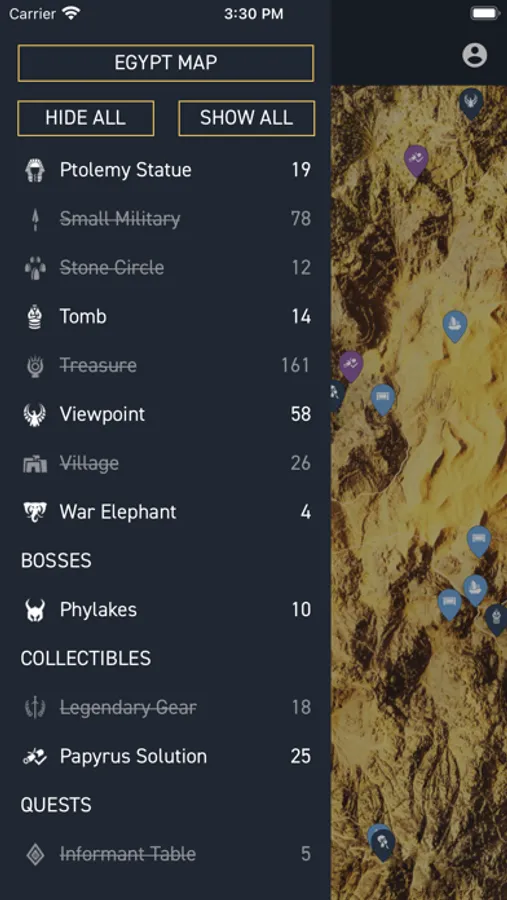Screen dimensions: 507x900
Task: Toggle the Informant Table quest markers
Action: [166, 854]
